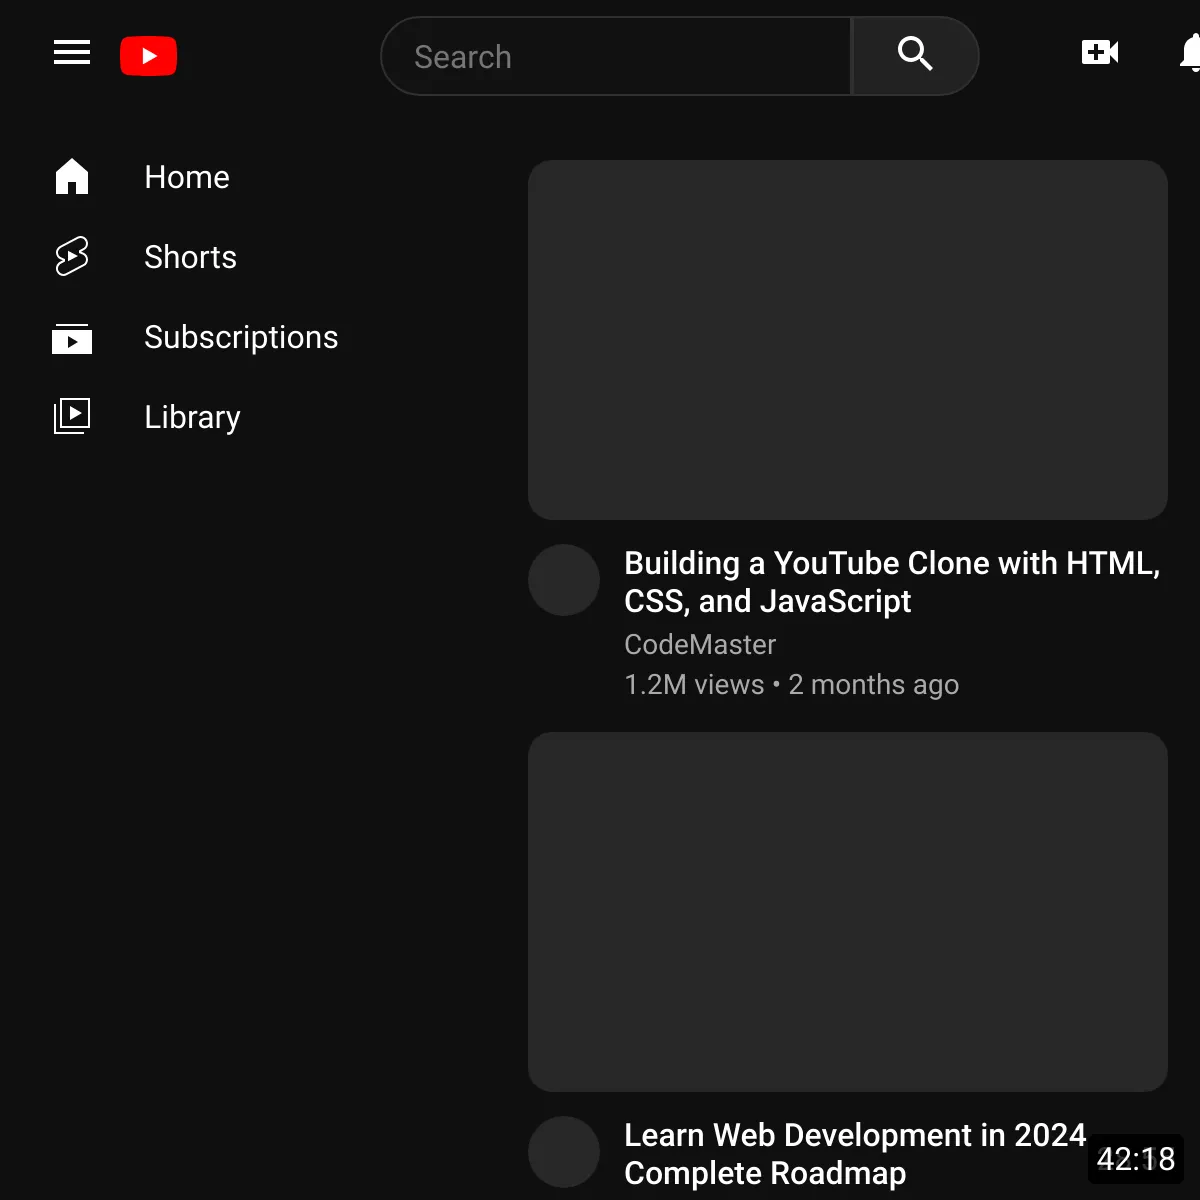Click the Home house icon
This screenshot has height=1200, width=1200.
[72, 177]
